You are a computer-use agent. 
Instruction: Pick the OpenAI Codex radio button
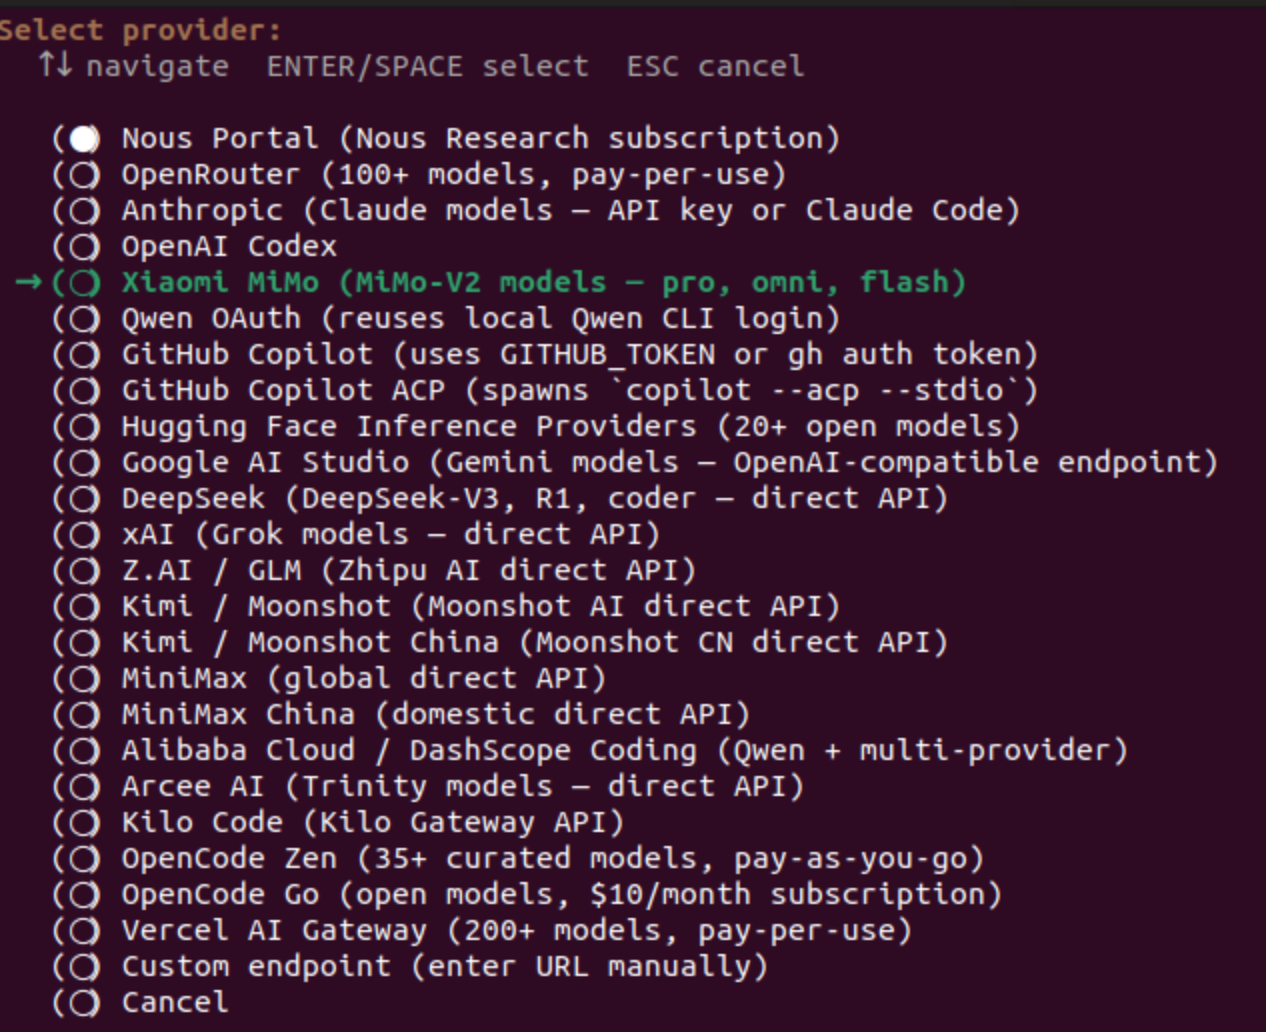click(x=84, y=247)
